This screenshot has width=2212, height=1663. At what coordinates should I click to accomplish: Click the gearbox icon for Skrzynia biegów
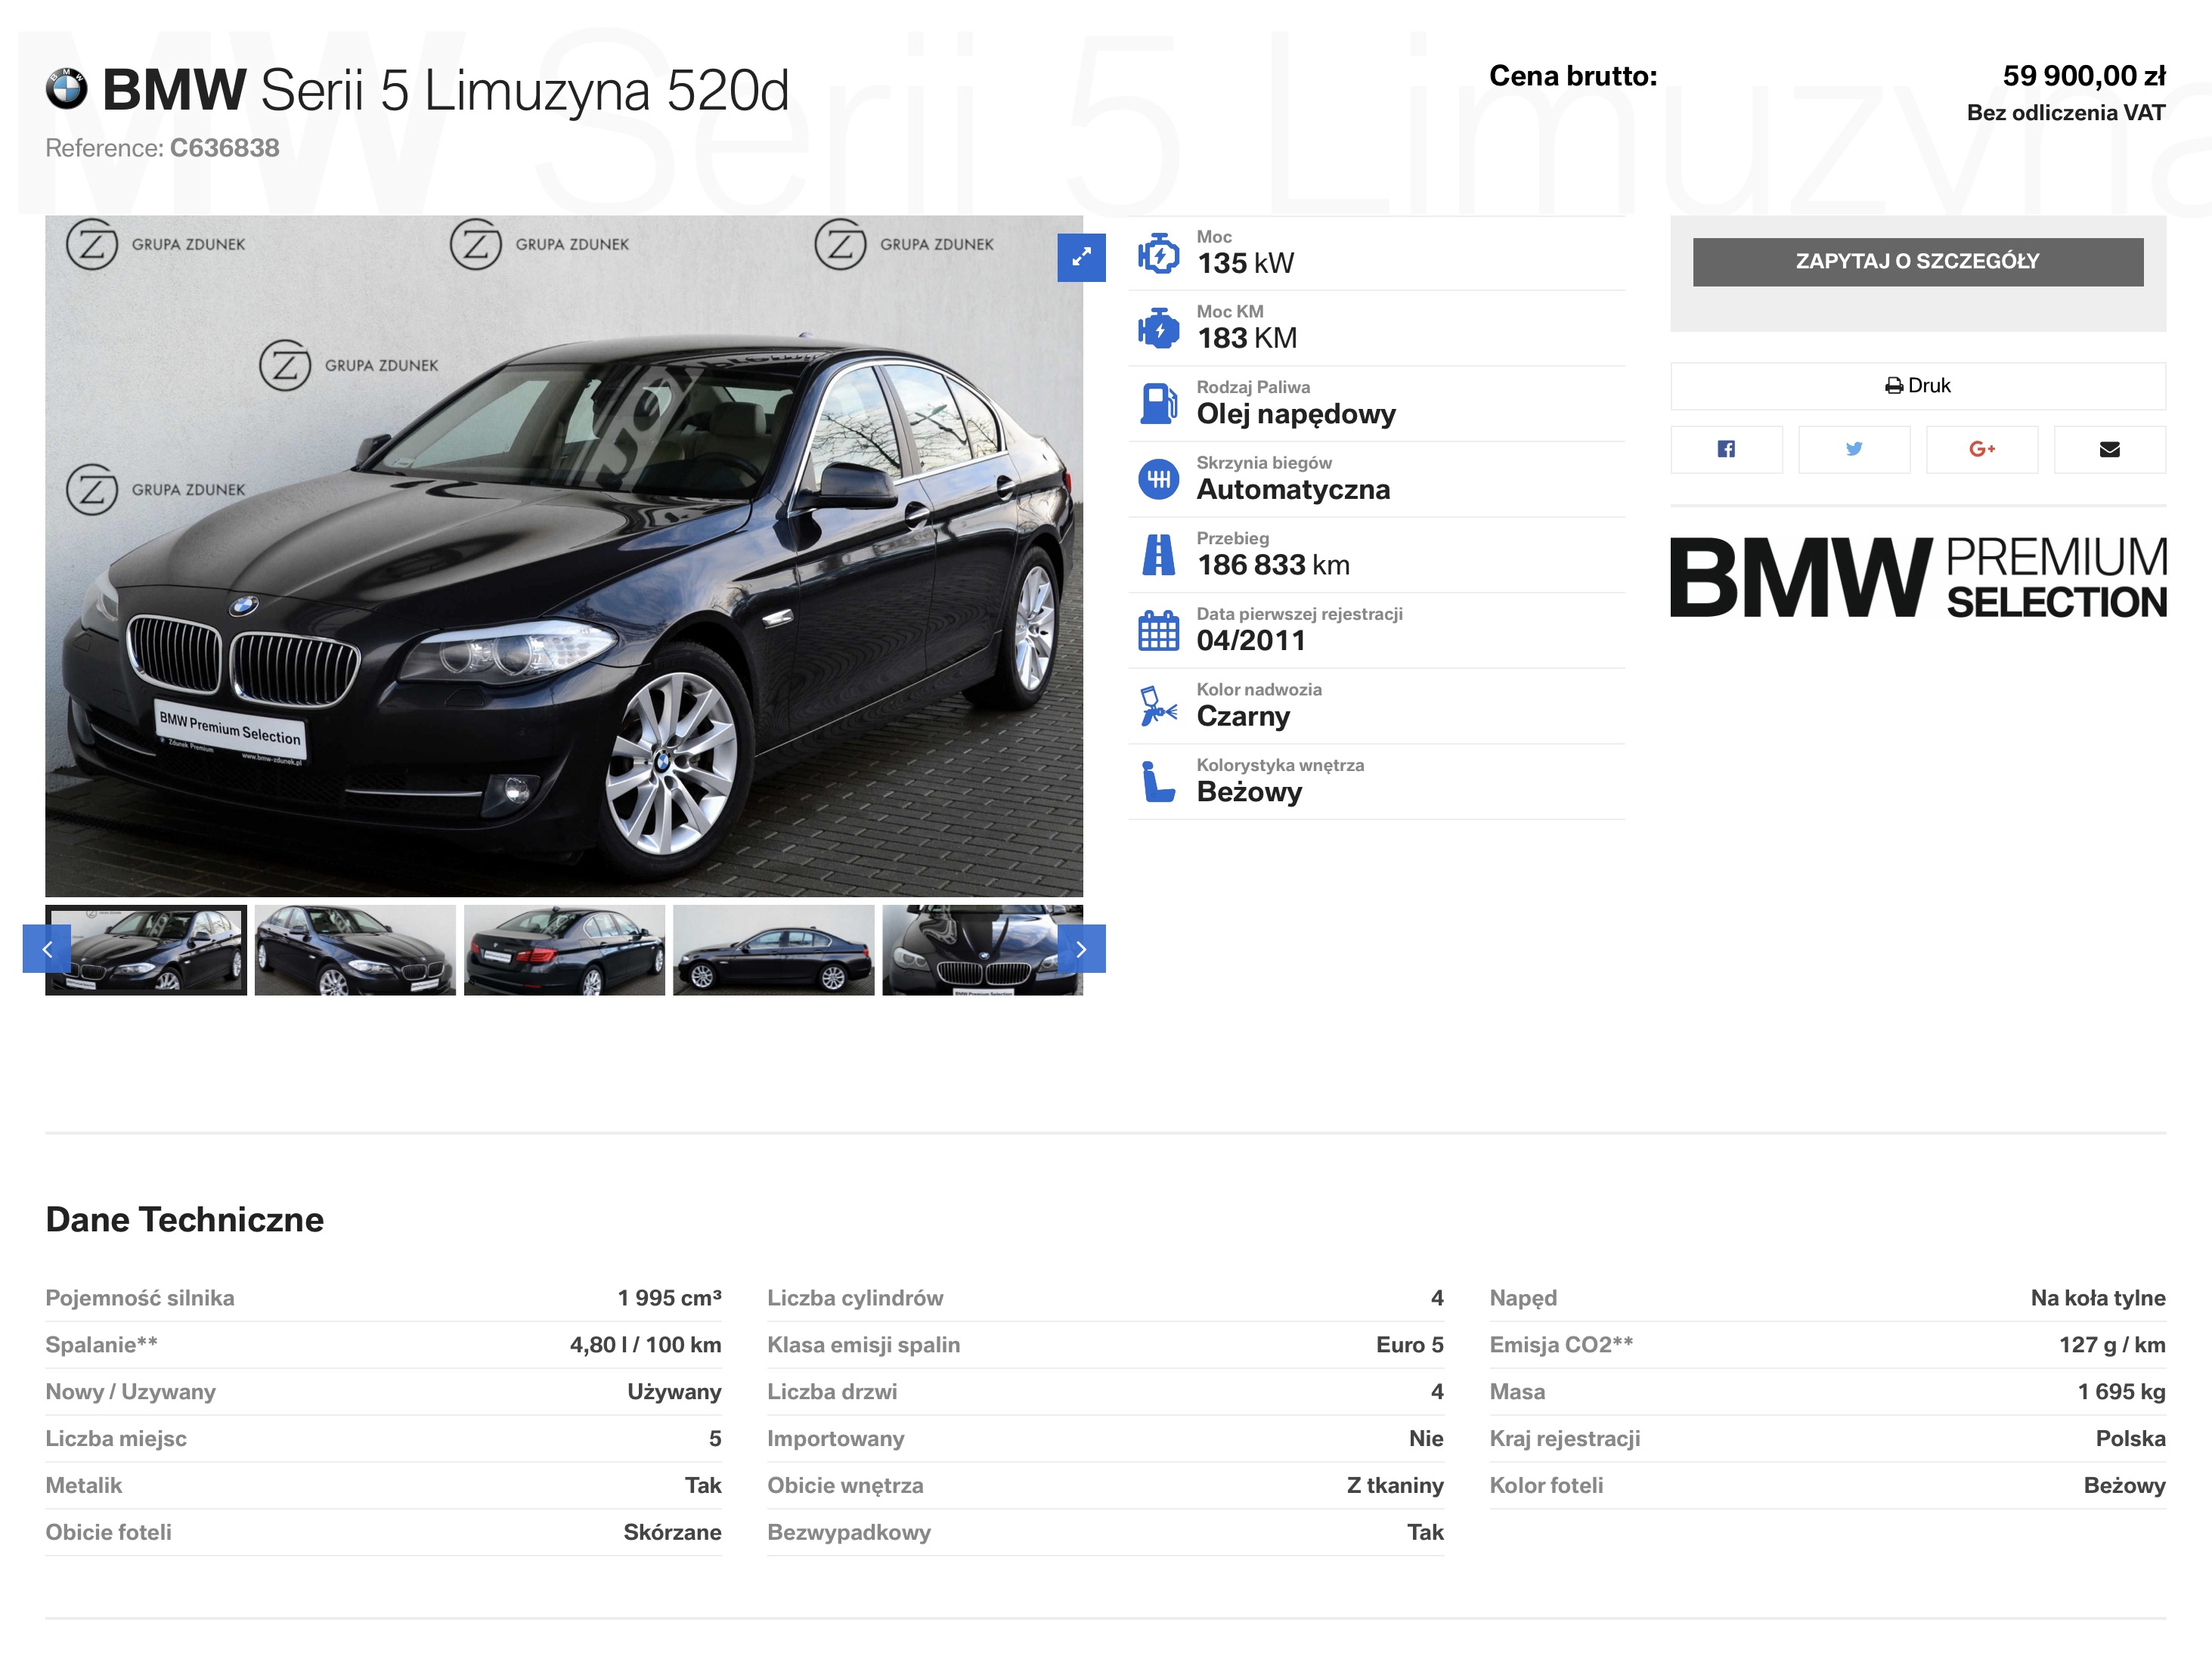[1158, 479]
